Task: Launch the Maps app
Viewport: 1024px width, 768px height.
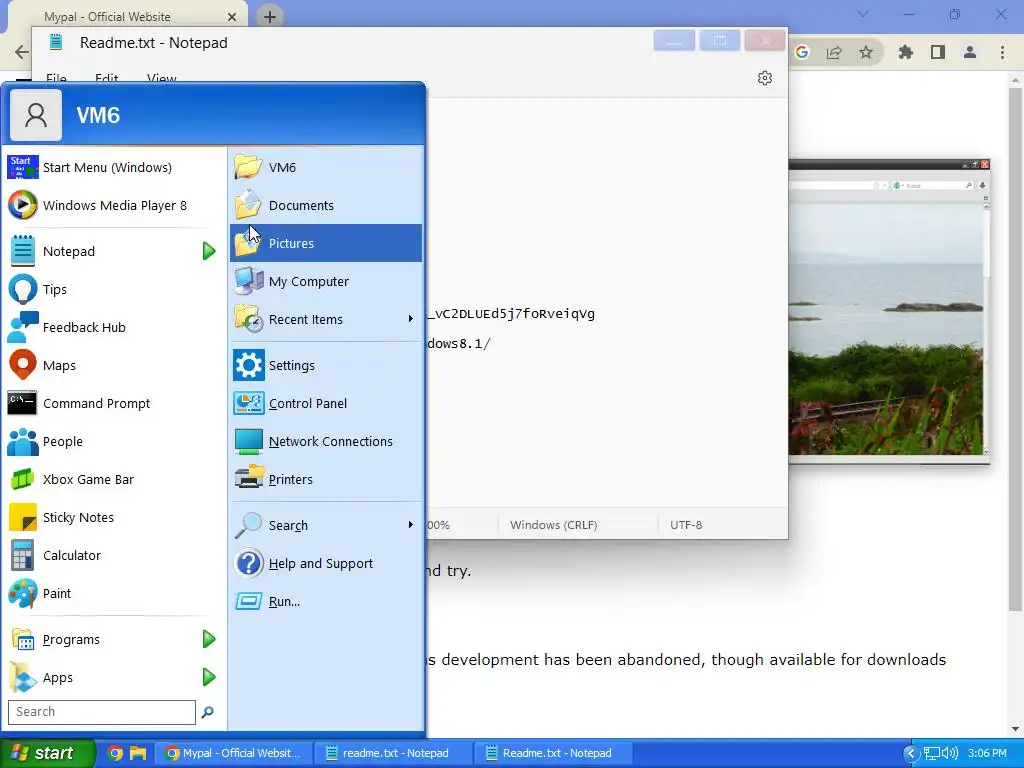Action: (114, 365)
